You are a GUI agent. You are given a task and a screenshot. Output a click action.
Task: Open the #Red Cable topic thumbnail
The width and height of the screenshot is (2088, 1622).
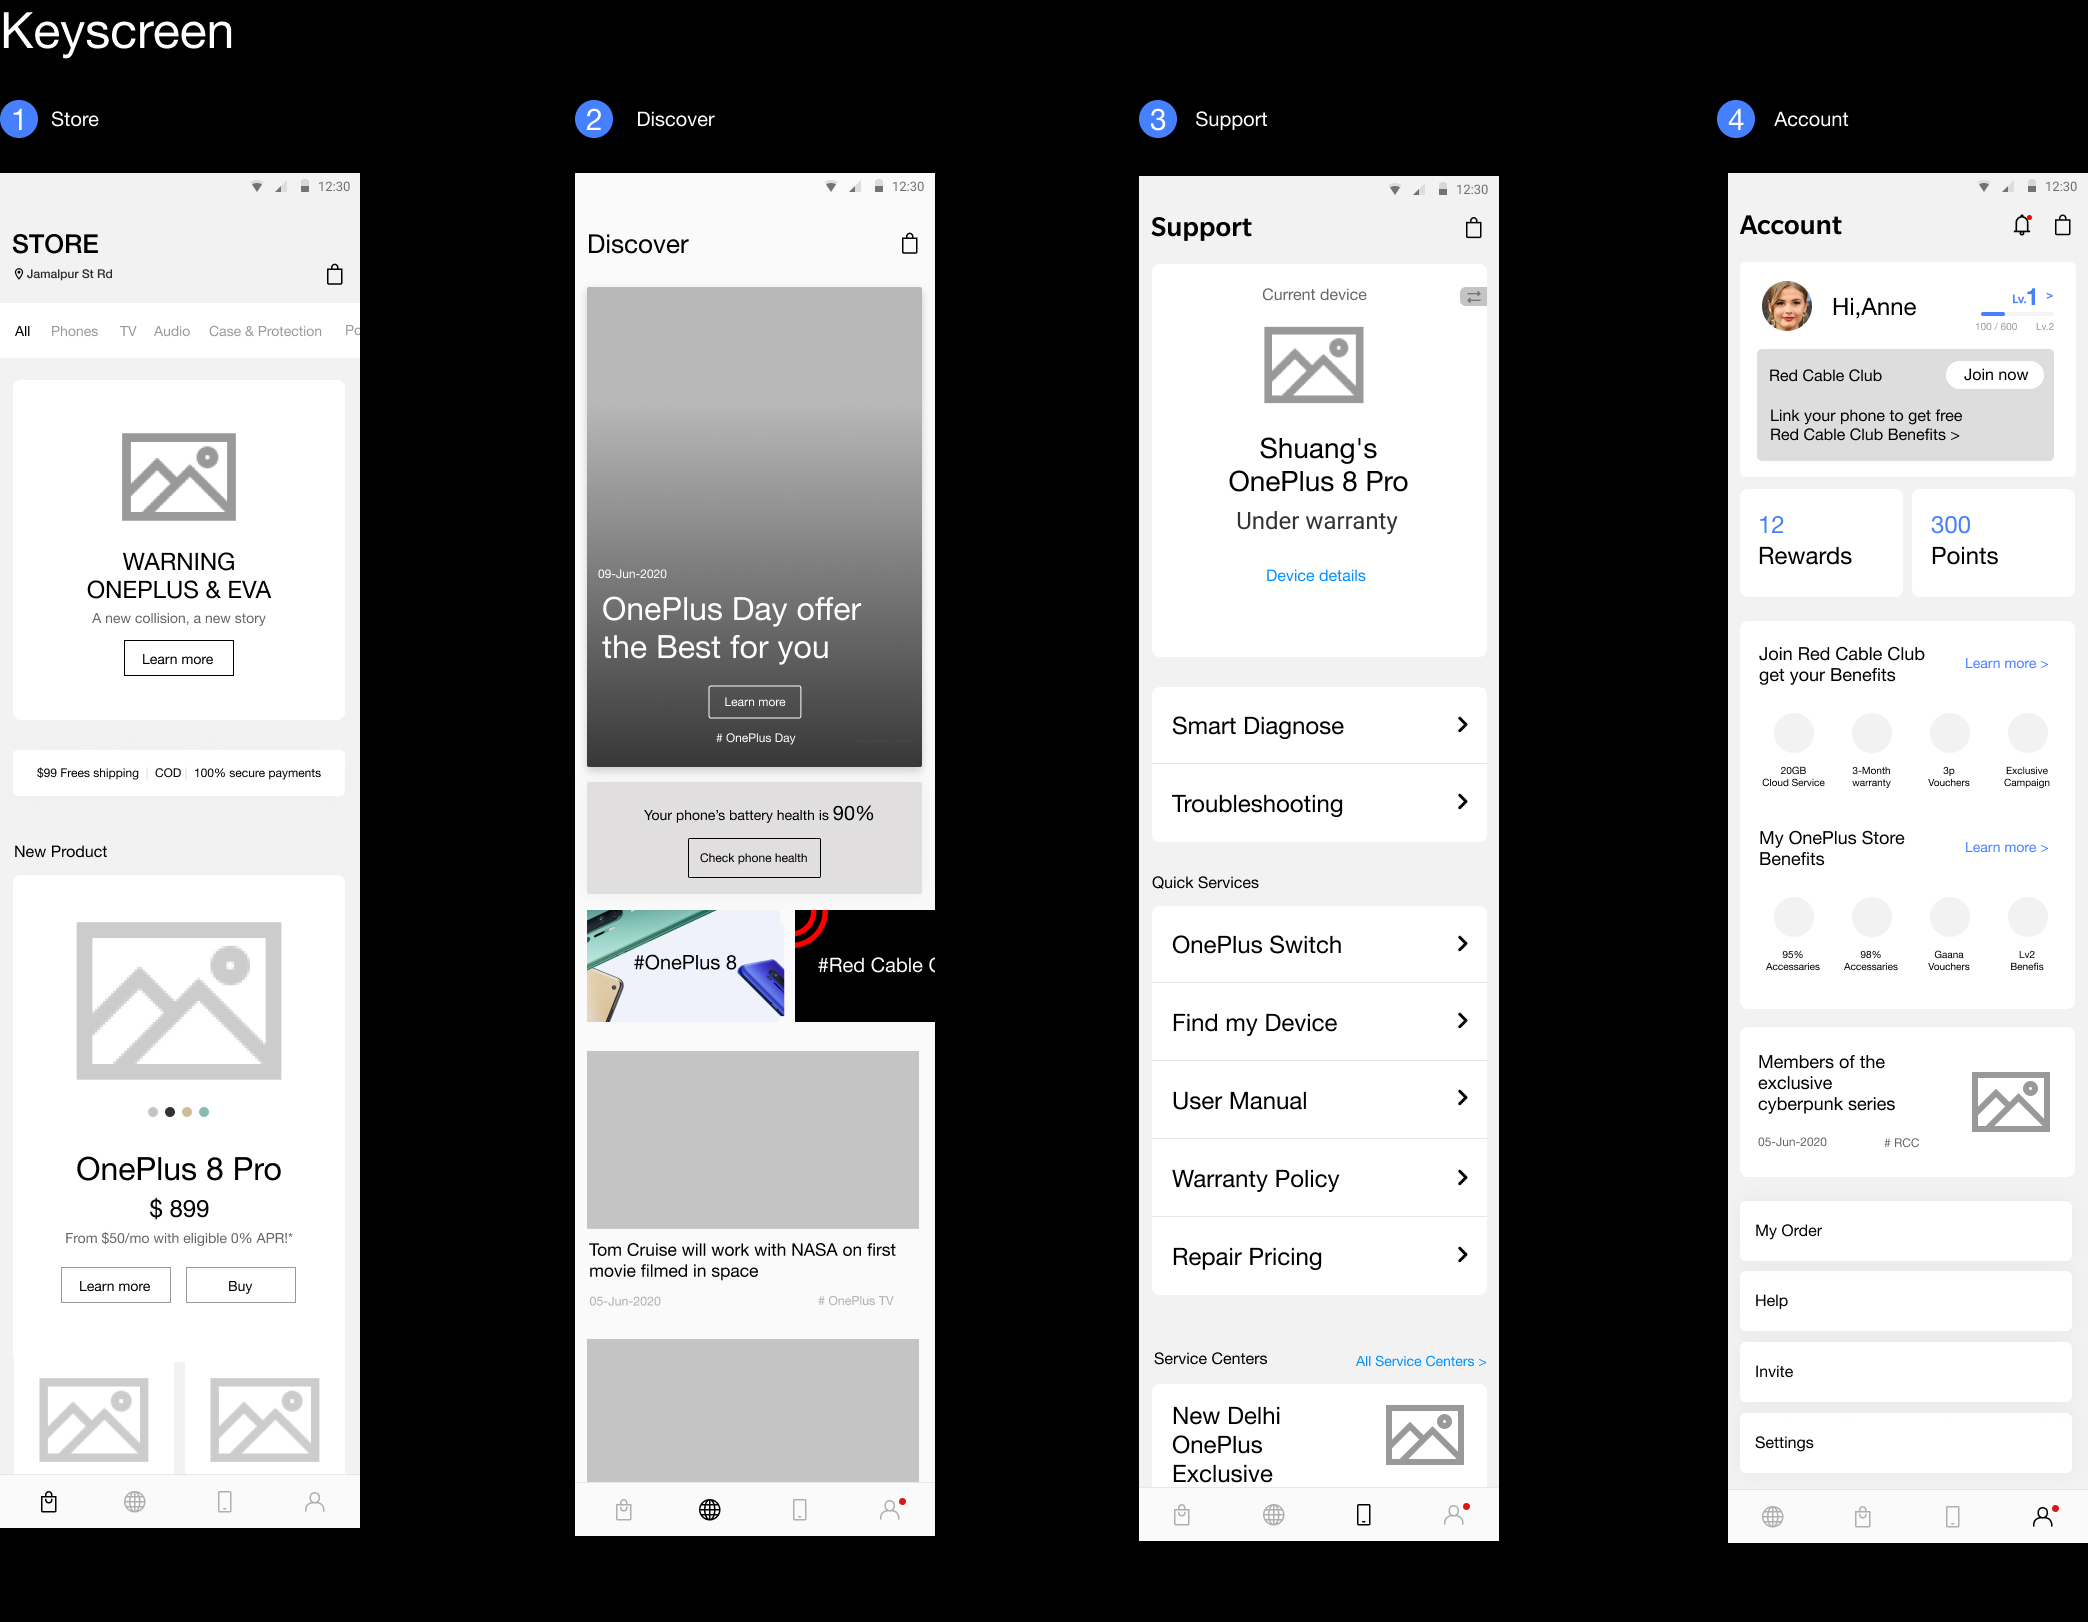pos(865,966)
